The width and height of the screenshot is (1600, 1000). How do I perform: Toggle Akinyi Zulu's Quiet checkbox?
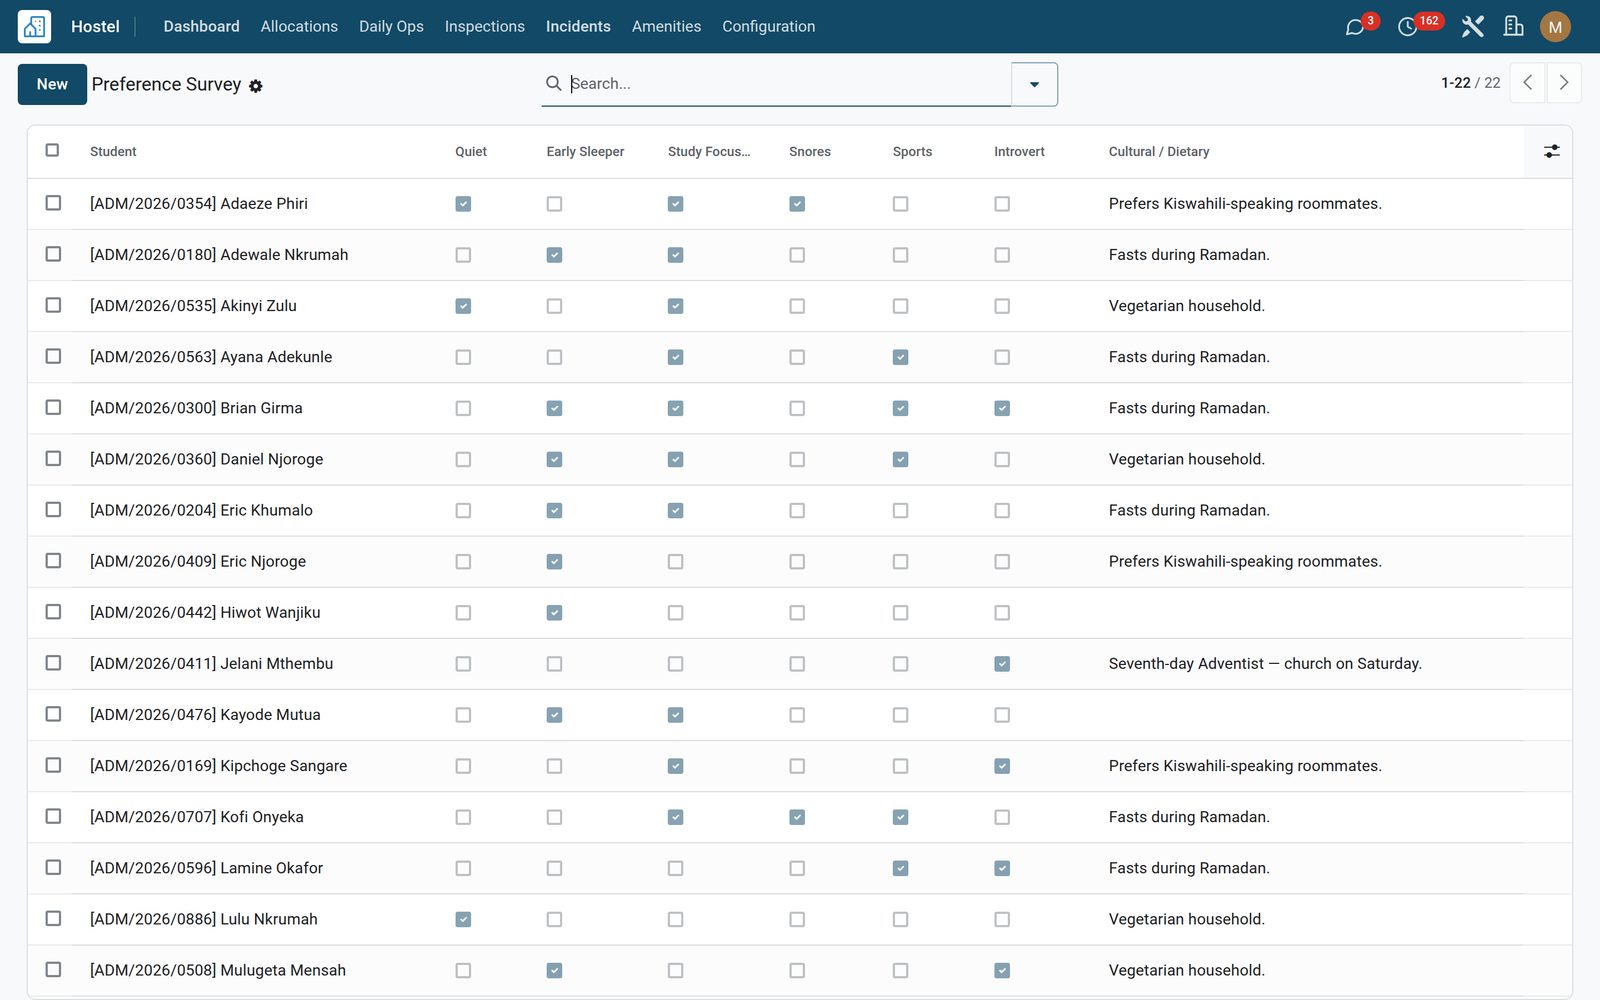pos(463,306)
